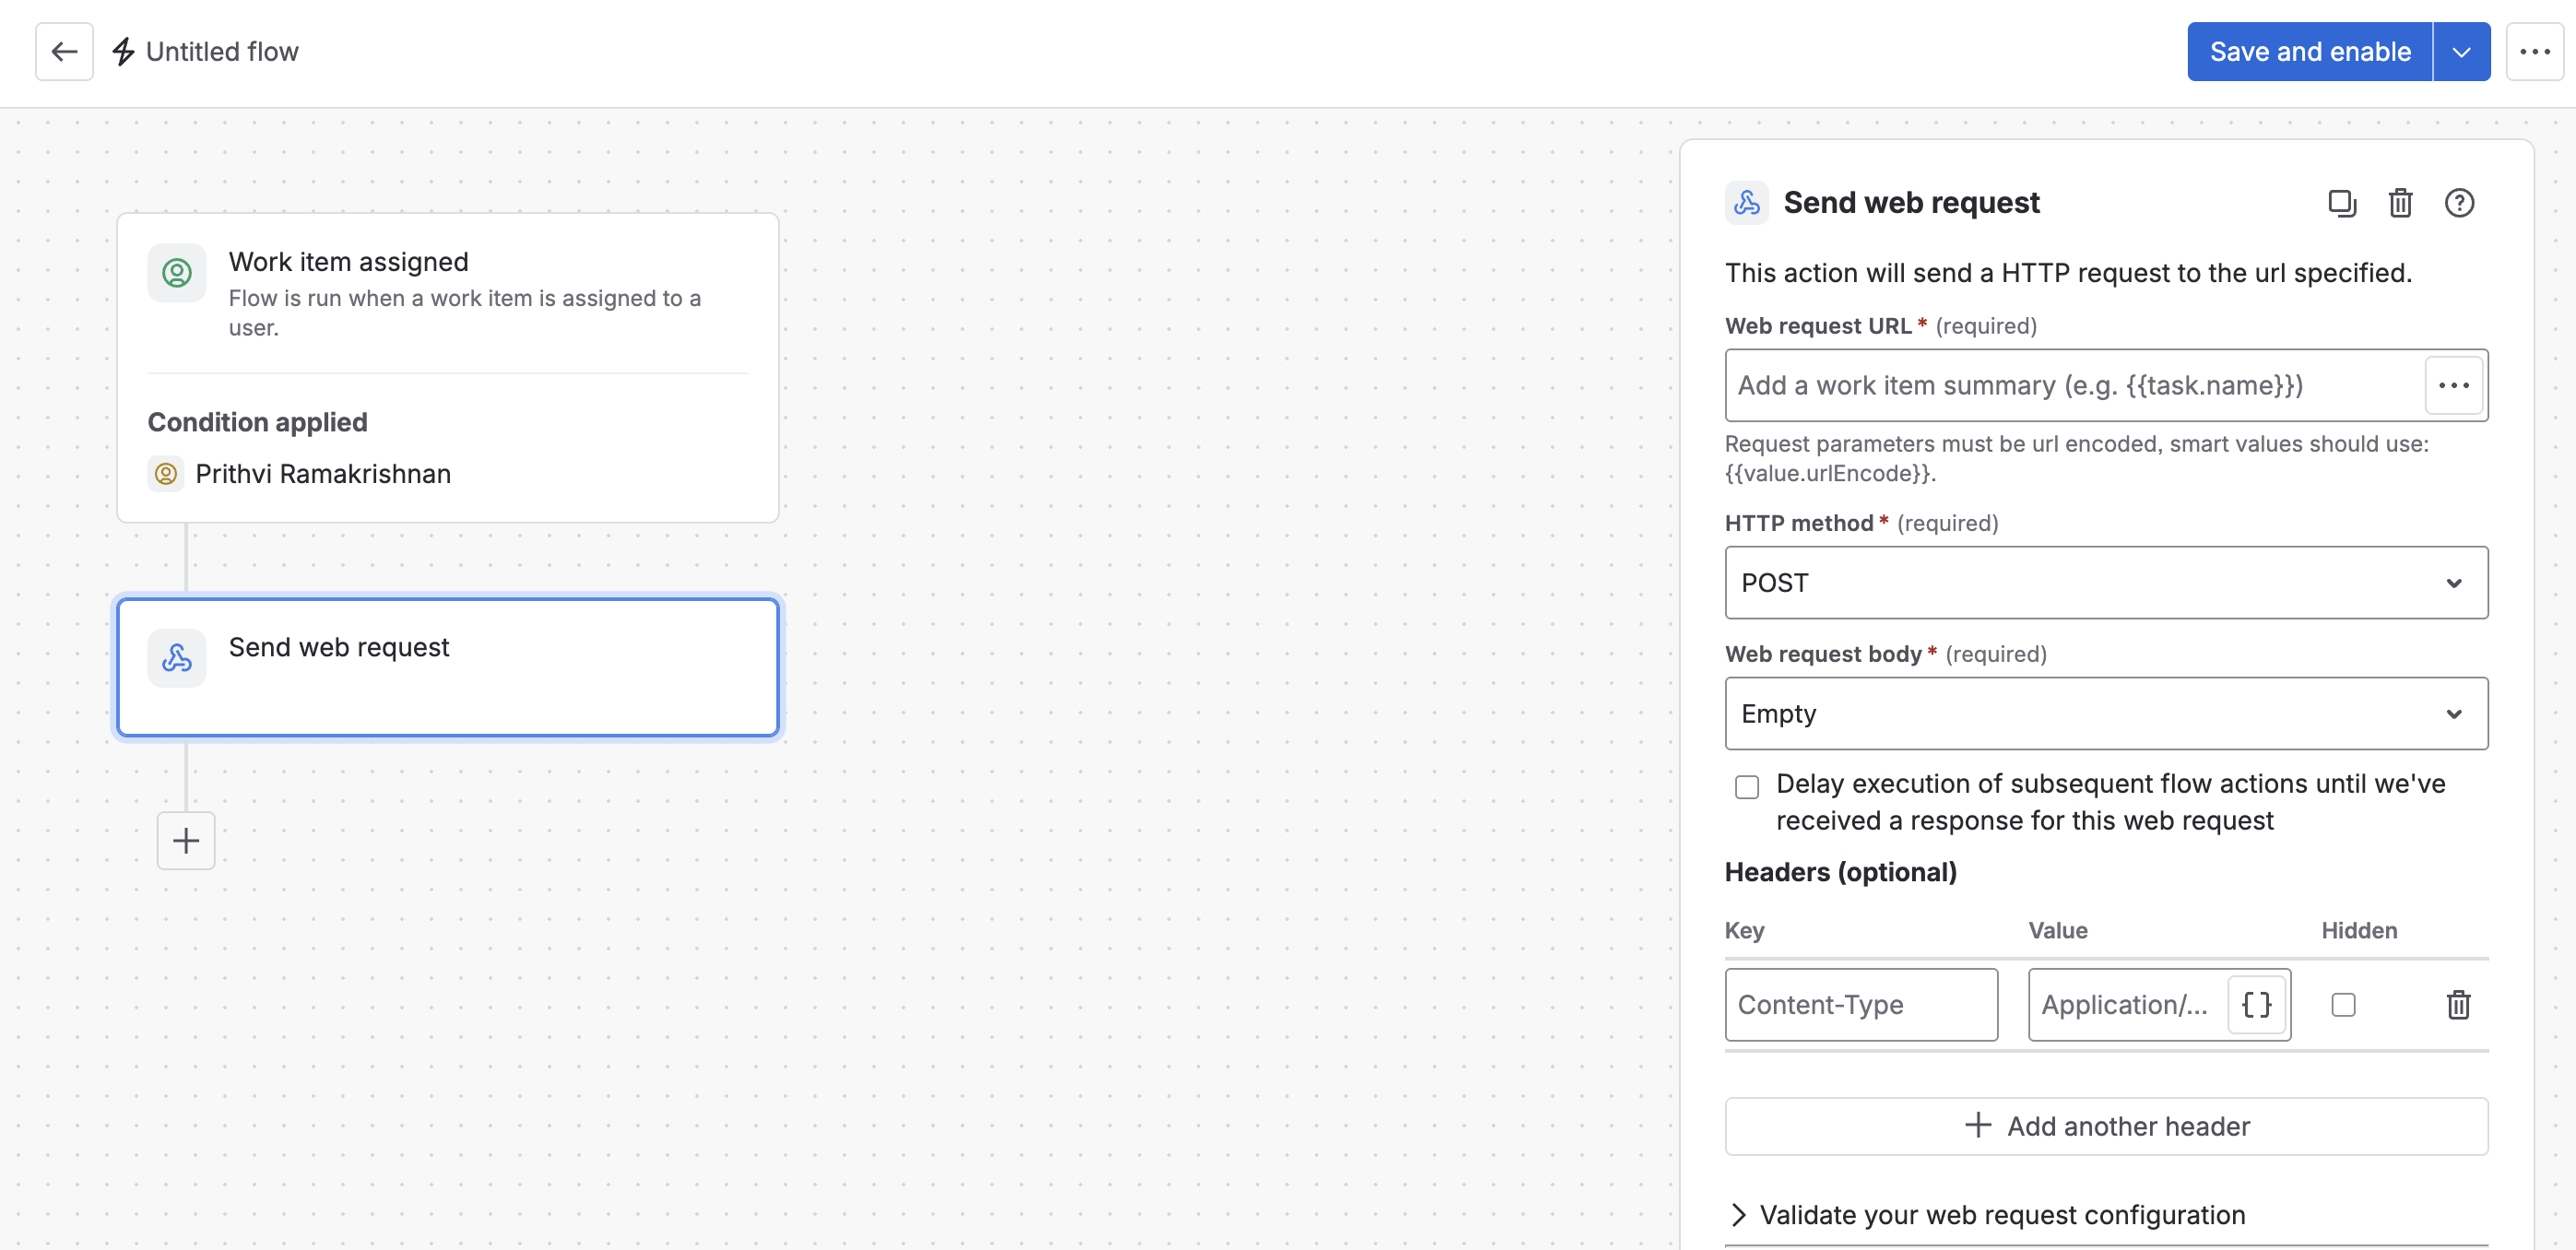The image size is (2576, 1250).
Task: Click the Hidden column header
Action: point(2359,930)
